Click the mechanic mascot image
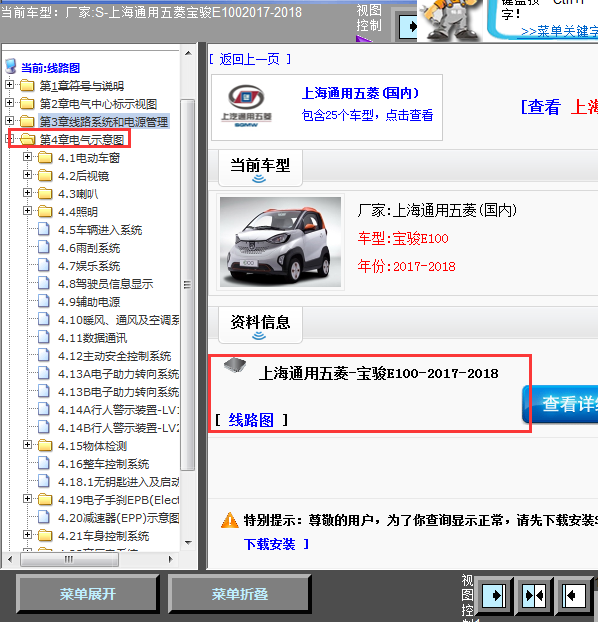This screenshot has width=598, height=622. (x=450, y=20)
